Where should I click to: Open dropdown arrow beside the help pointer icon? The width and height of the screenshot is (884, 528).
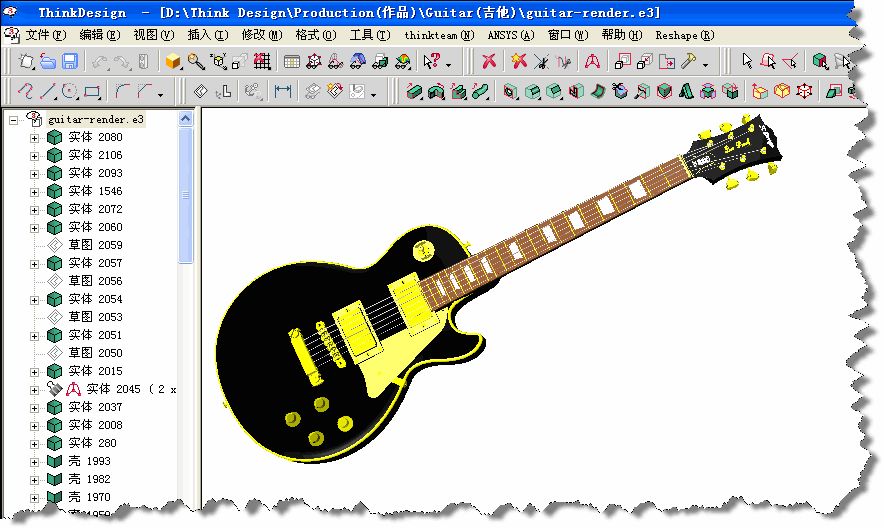click(448, 65)
